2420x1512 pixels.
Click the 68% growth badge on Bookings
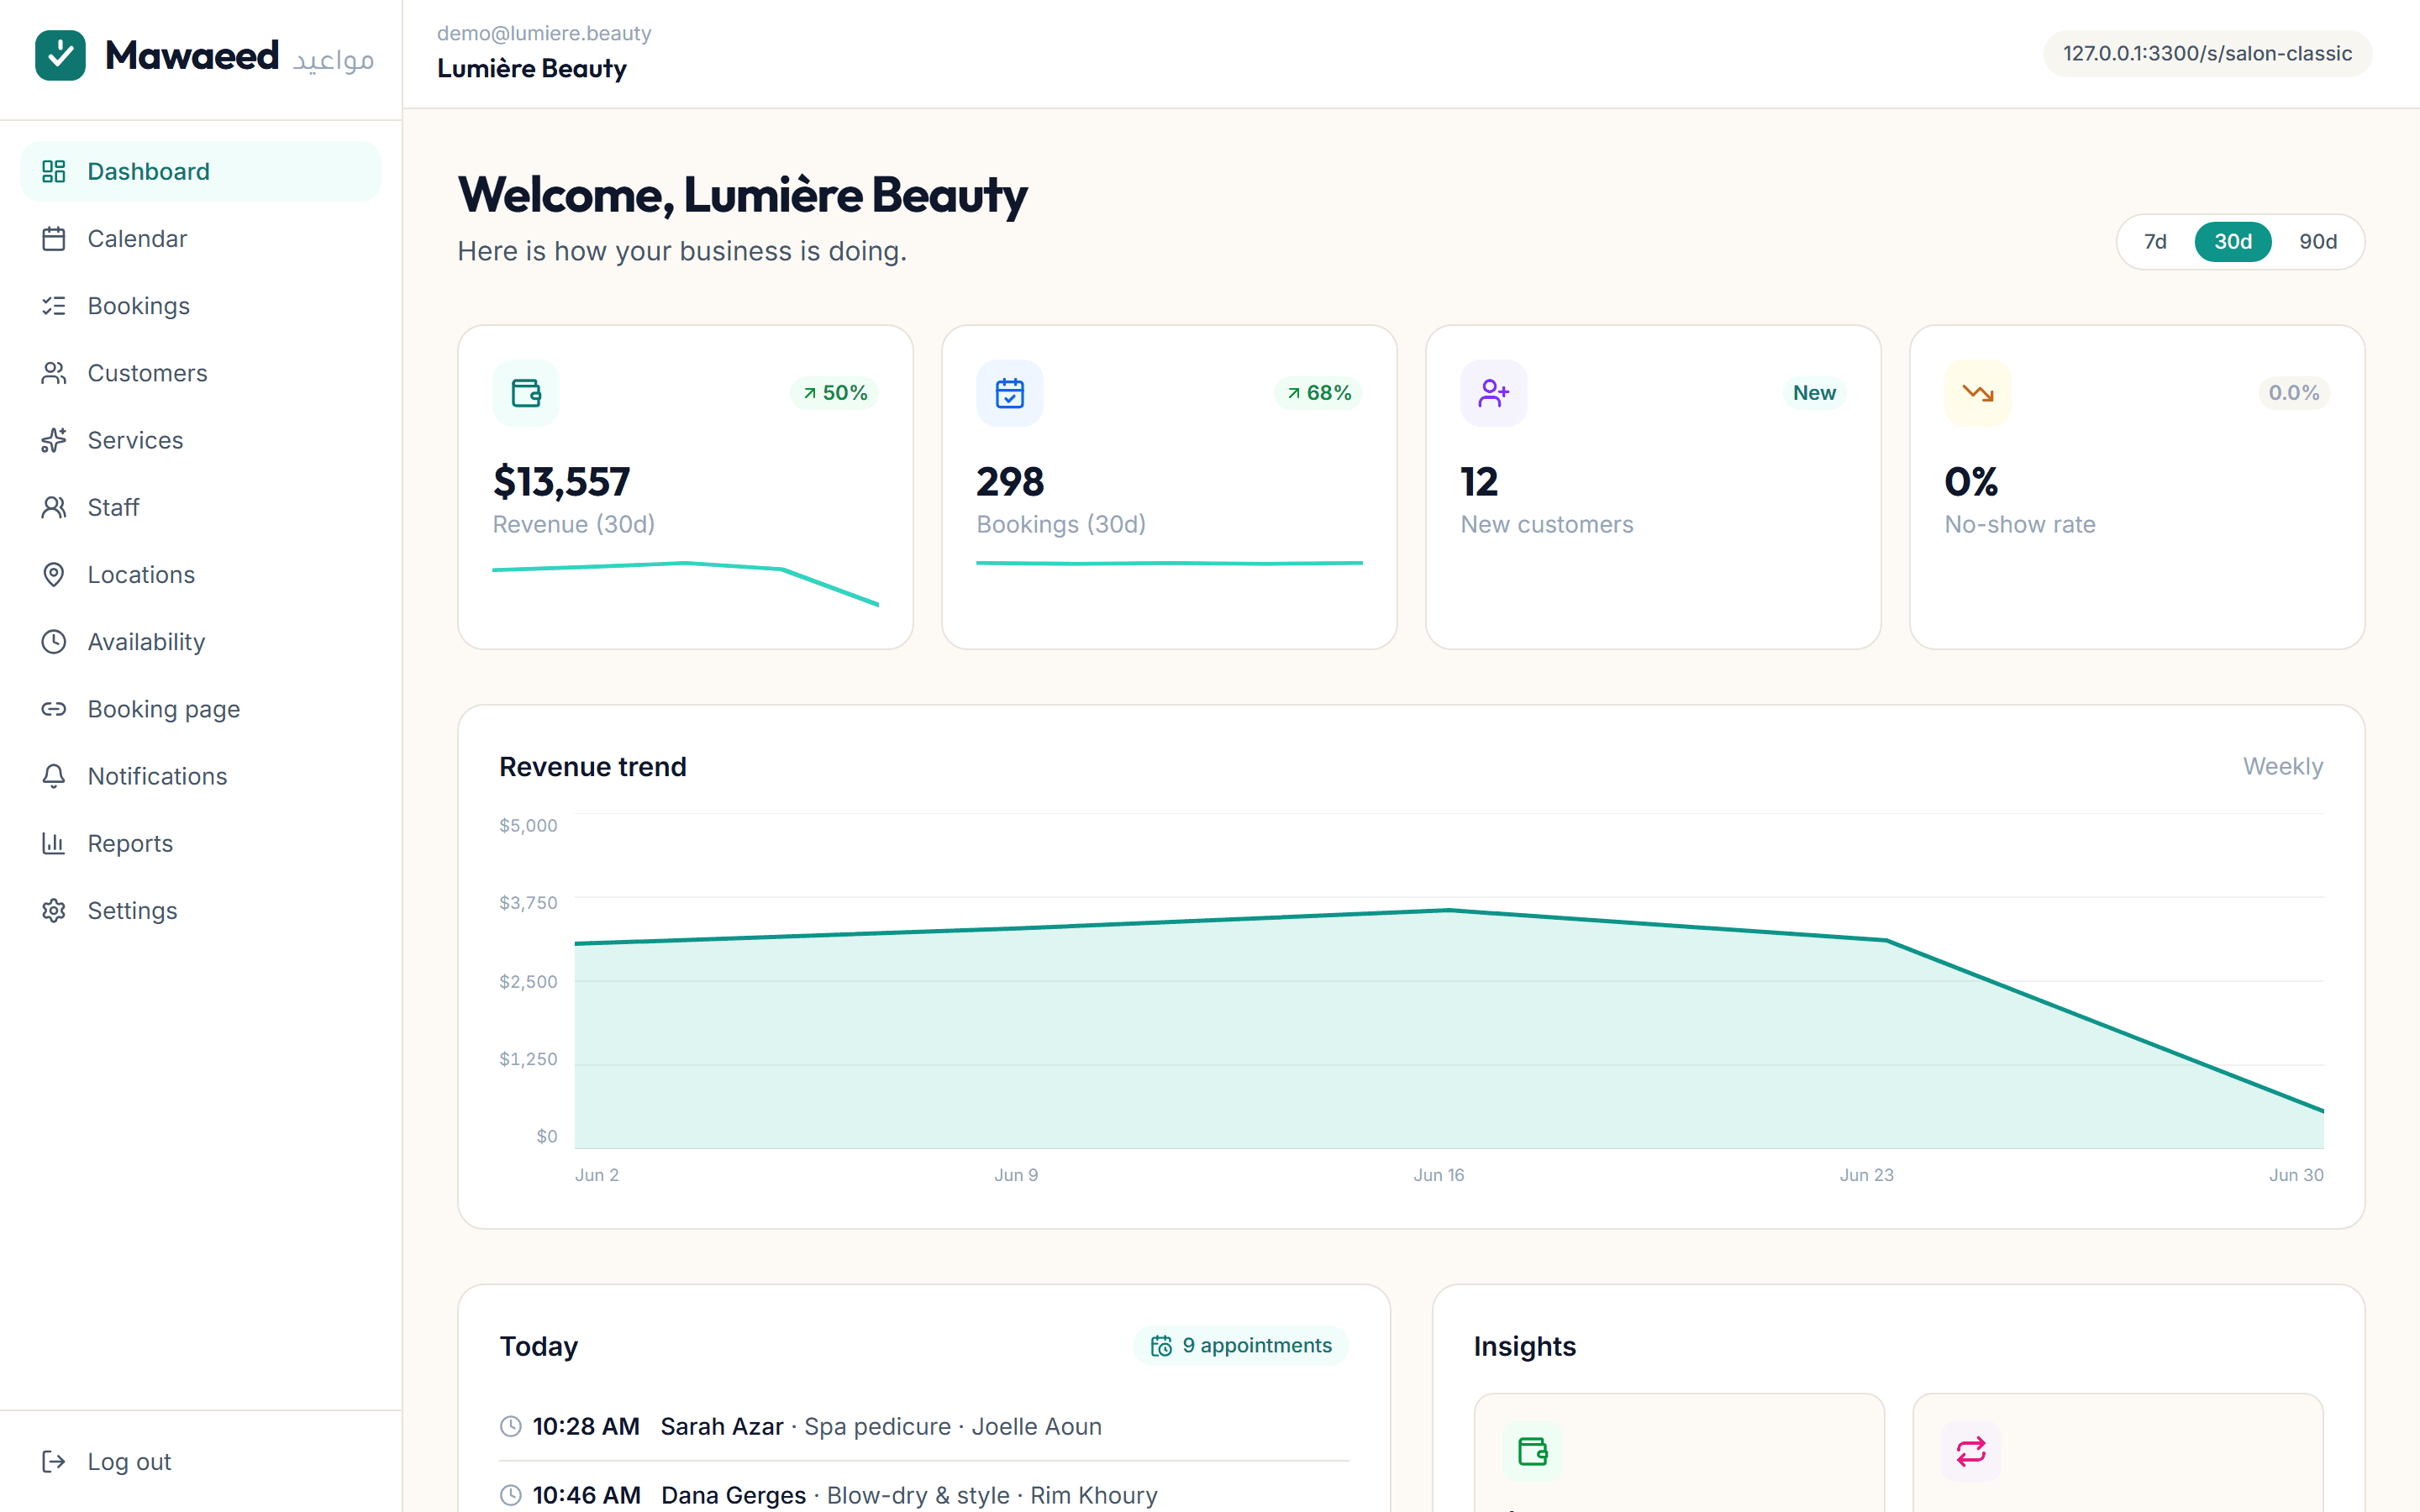[x=1319, y=393]
